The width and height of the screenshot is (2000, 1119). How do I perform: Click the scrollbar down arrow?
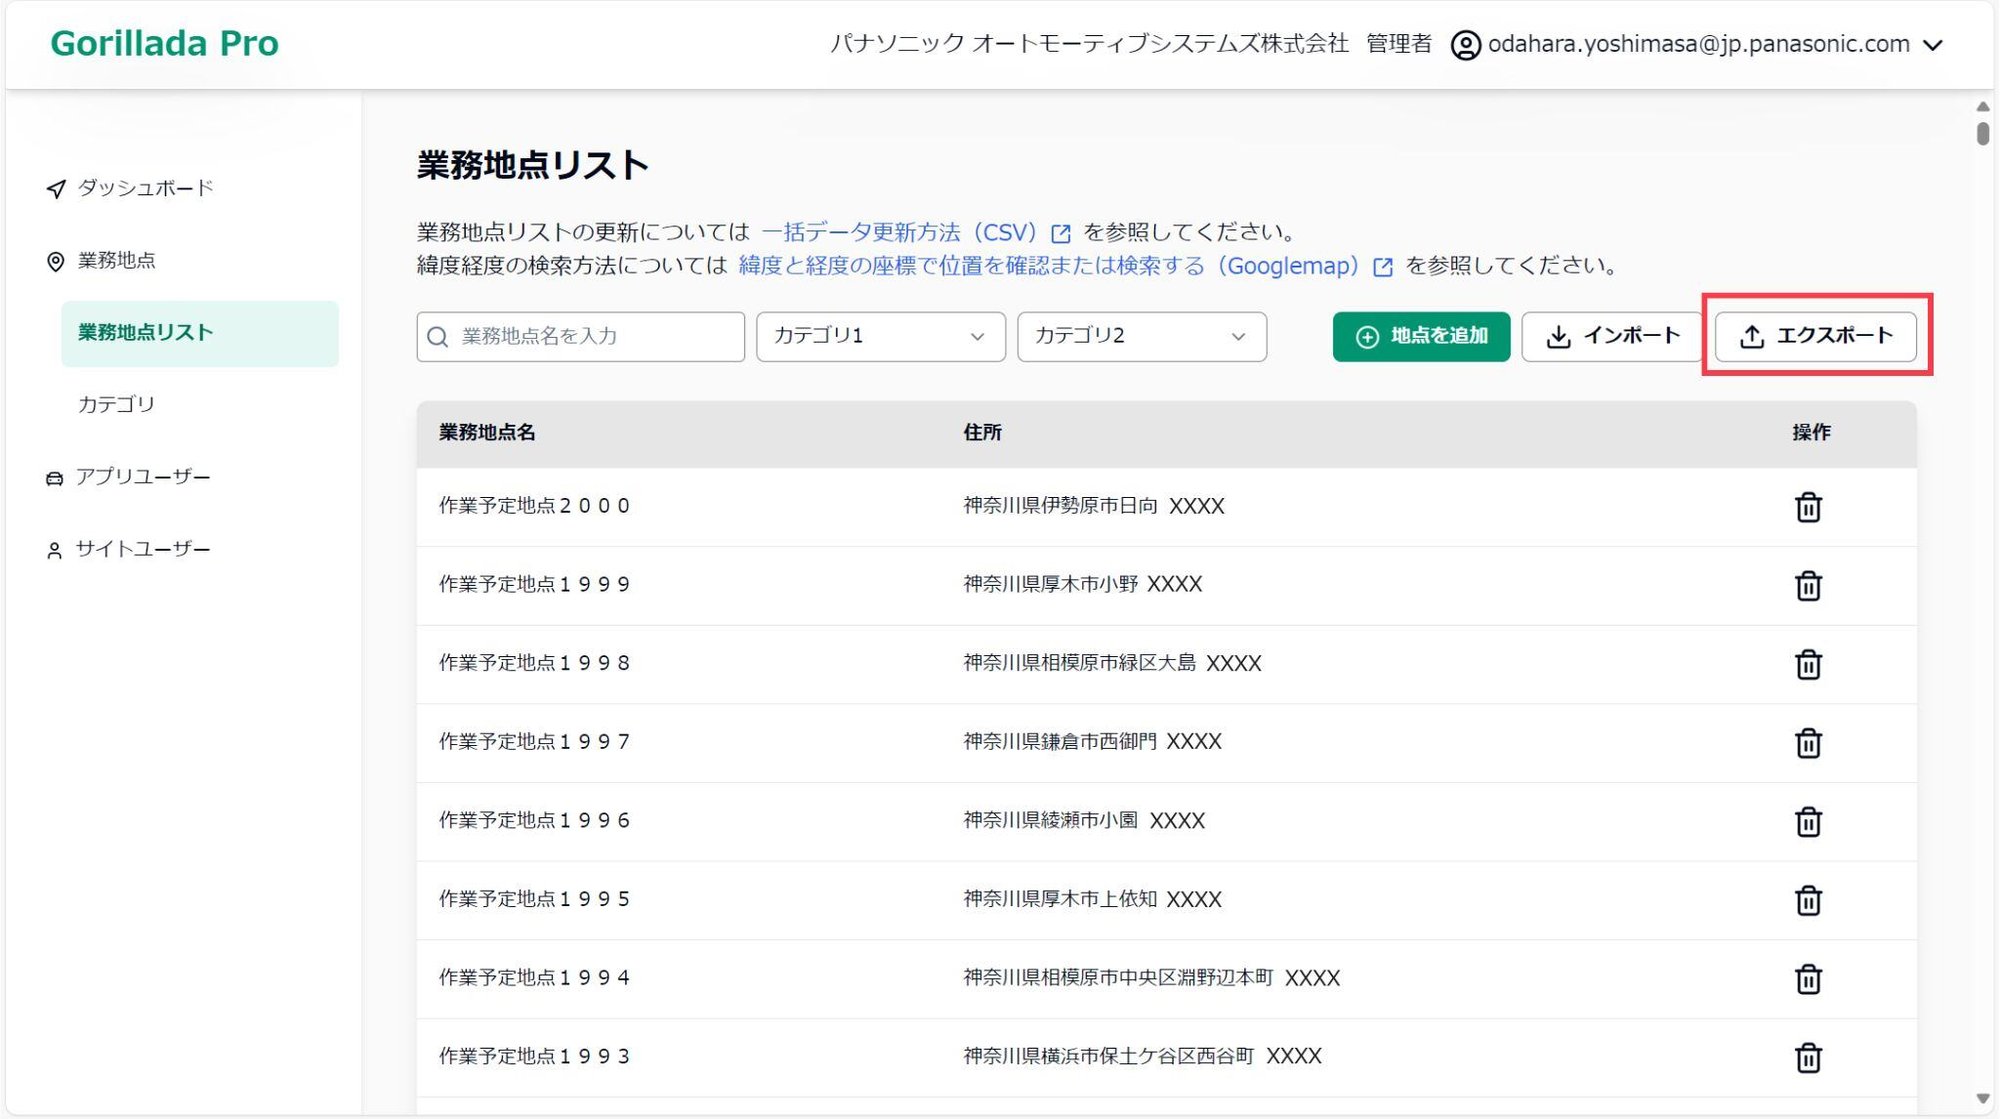tap(1982, 1099)
